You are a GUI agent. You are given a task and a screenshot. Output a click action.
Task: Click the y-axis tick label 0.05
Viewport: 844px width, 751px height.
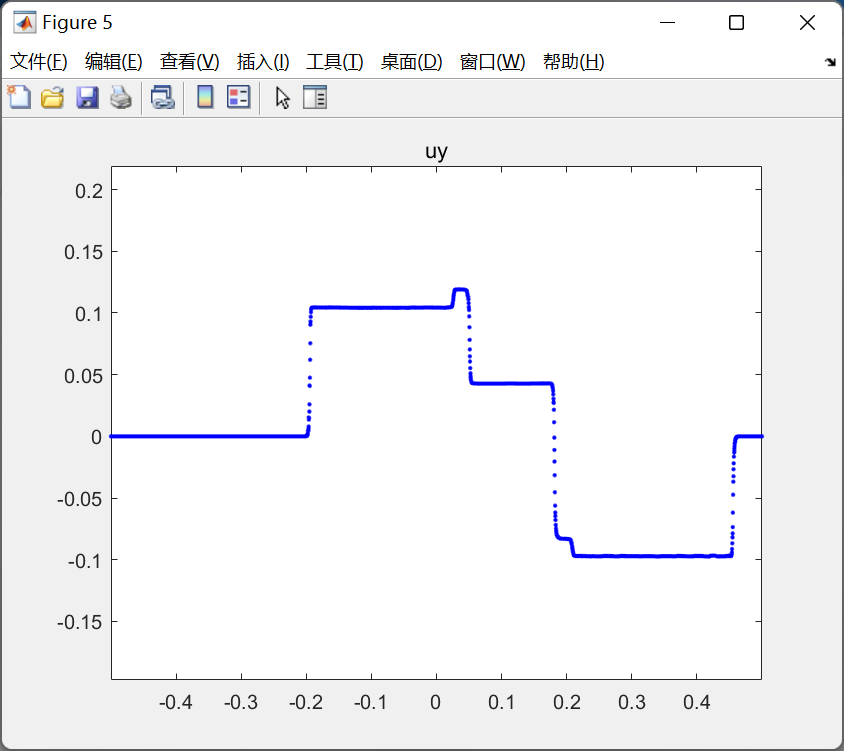[x=83, y=376]
